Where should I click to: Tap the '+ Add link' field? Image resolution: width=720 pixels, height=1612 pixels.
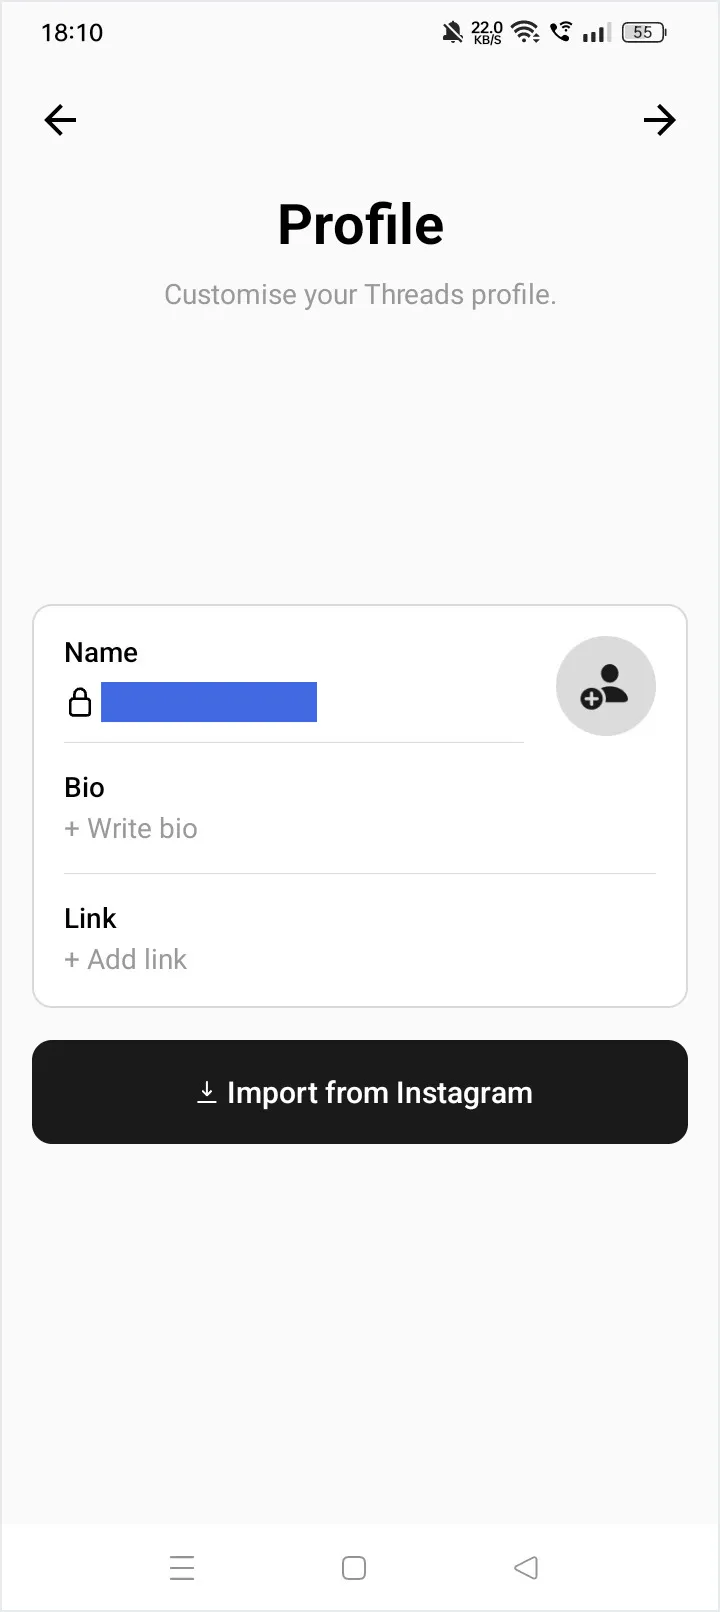click(x=126, y=959)
